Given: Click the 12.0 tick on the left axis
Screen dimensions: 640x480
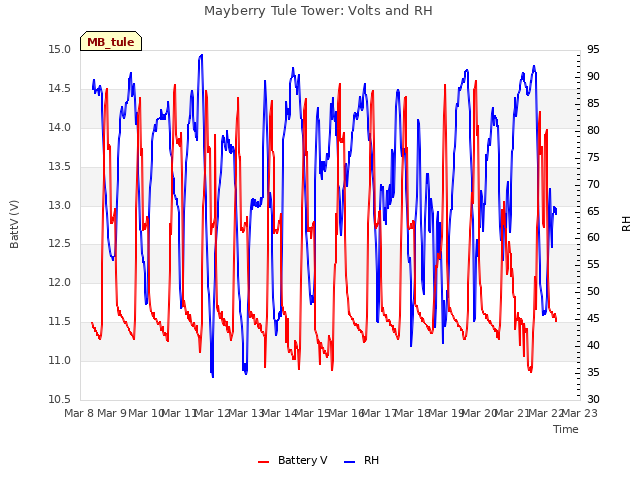Looking at the screenshot, I should pyautogui.click(x=60, y=282).
